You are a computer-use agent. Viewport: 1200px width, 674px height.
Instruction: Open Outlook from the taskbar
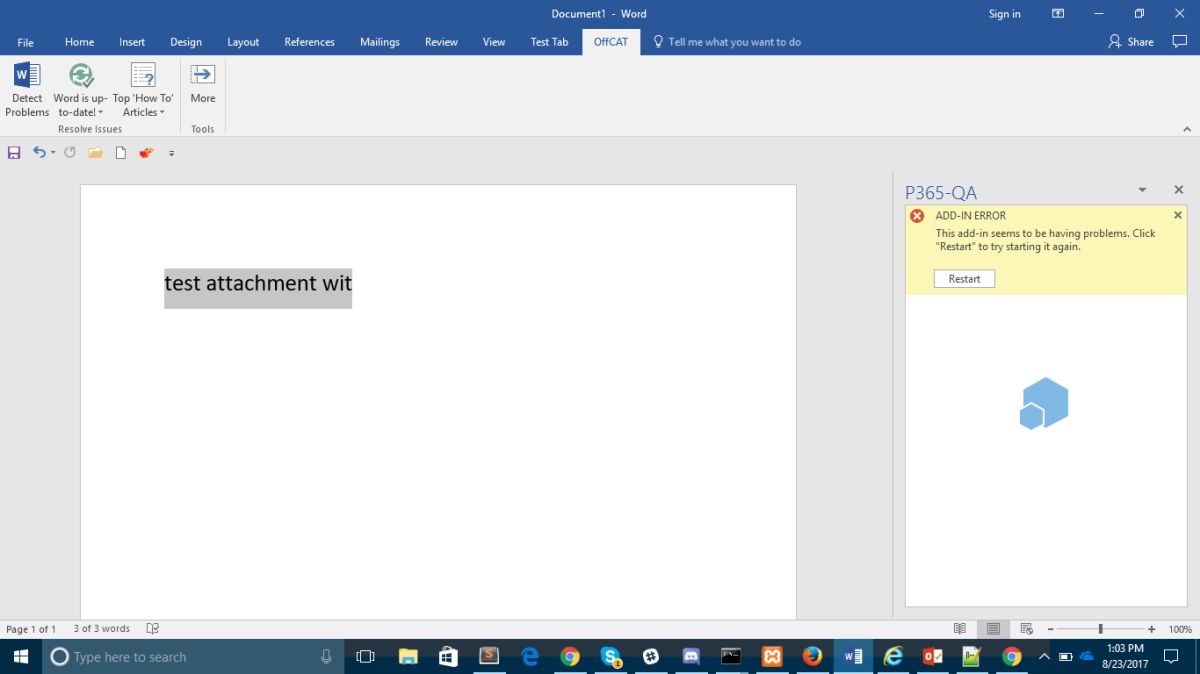point(933,657)
